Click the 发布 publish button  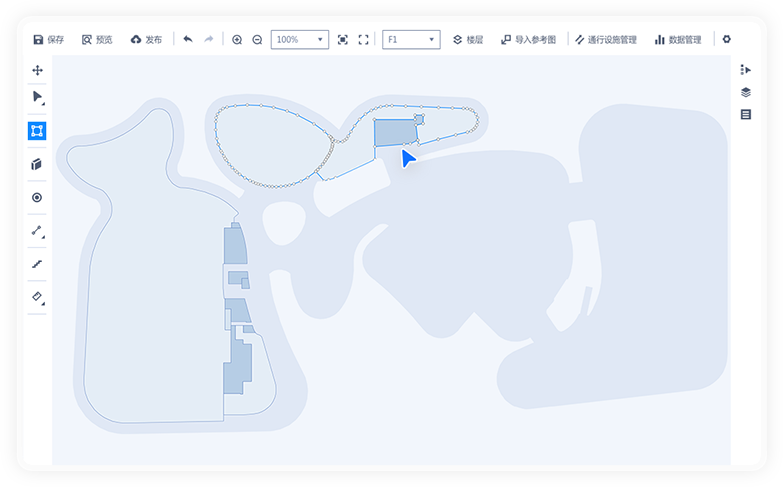point(146,40)
